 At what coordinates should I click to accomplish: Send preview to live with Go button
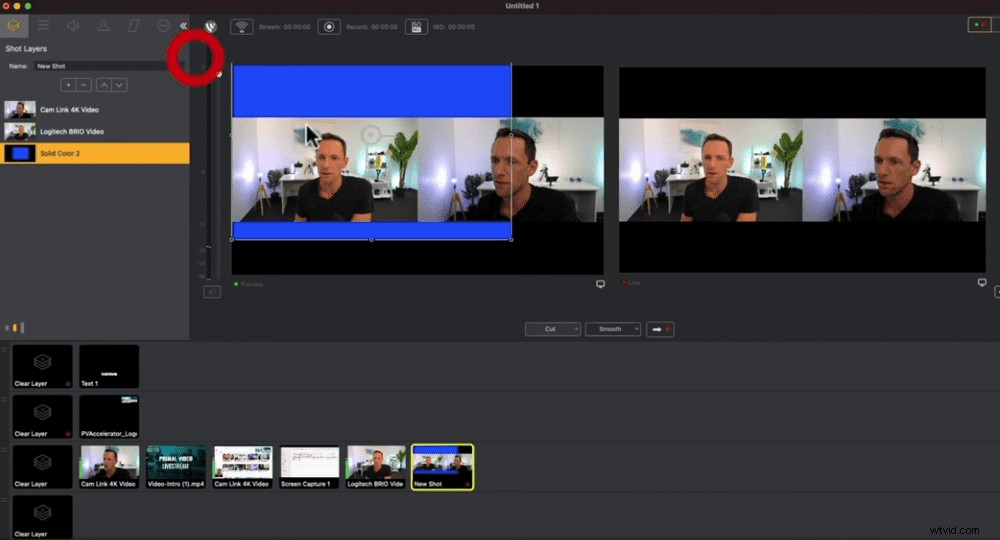(660, 329)
